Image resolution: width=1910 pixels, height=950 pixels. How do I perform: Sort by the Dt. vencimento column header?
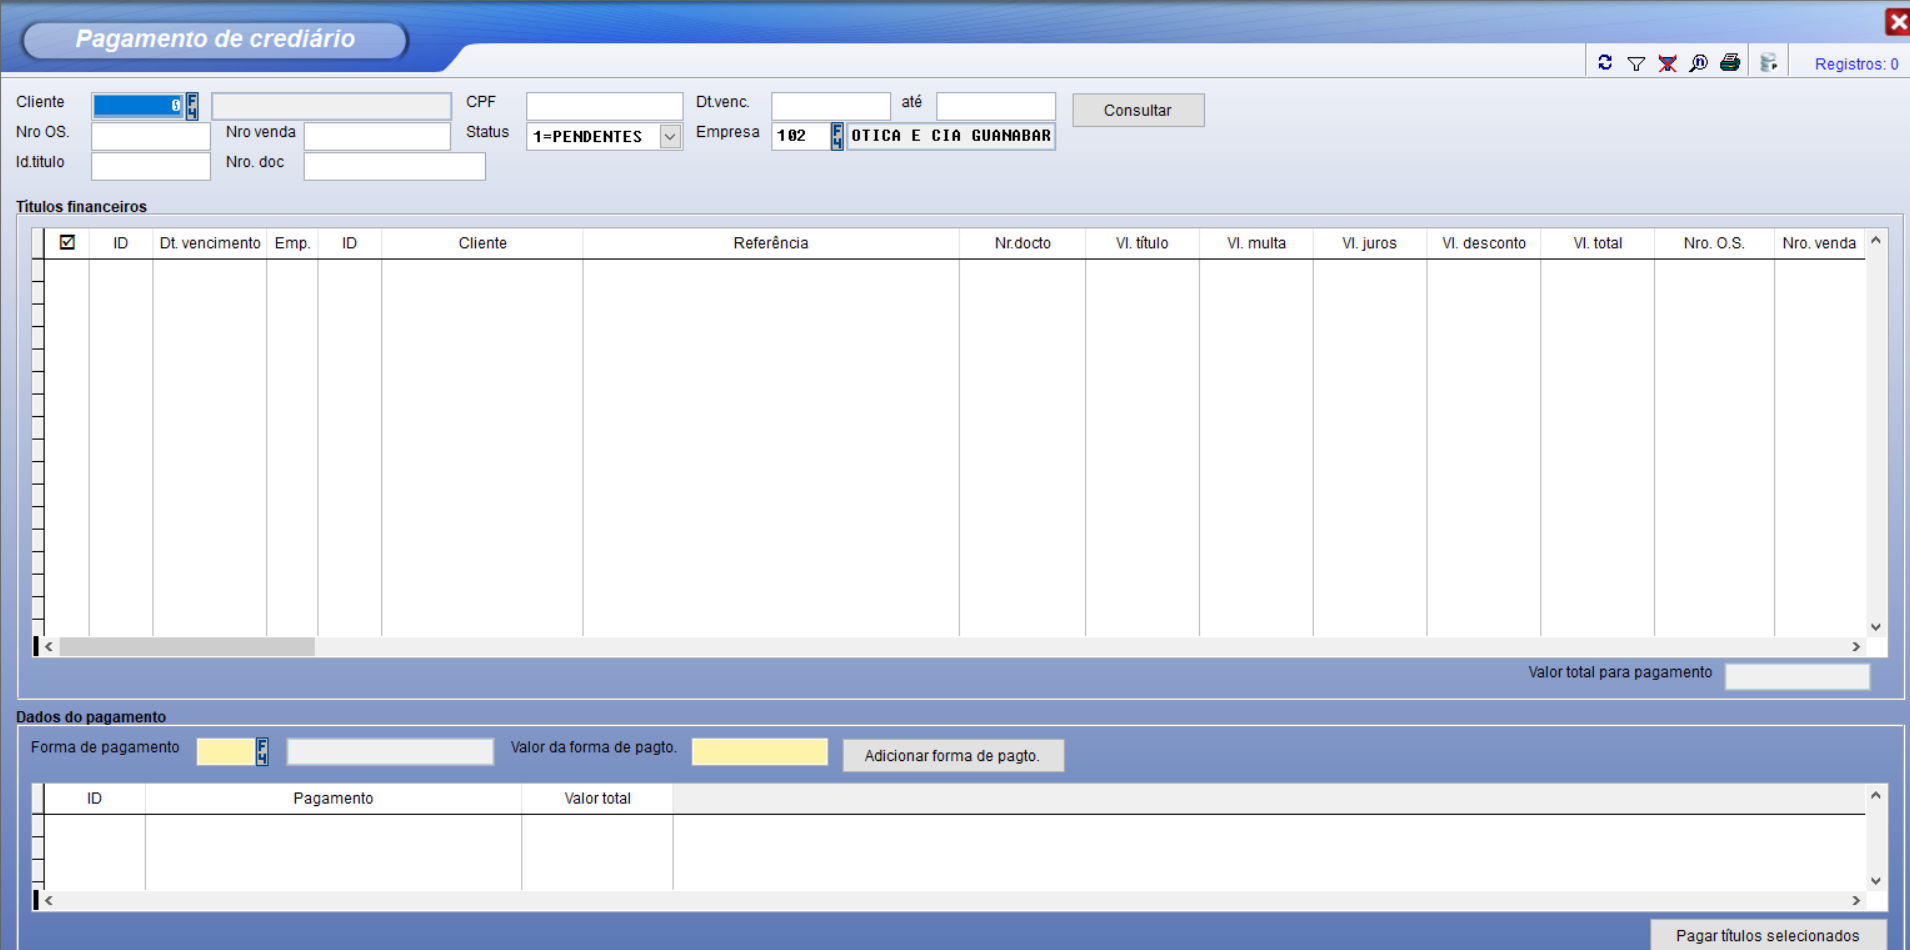209,243
